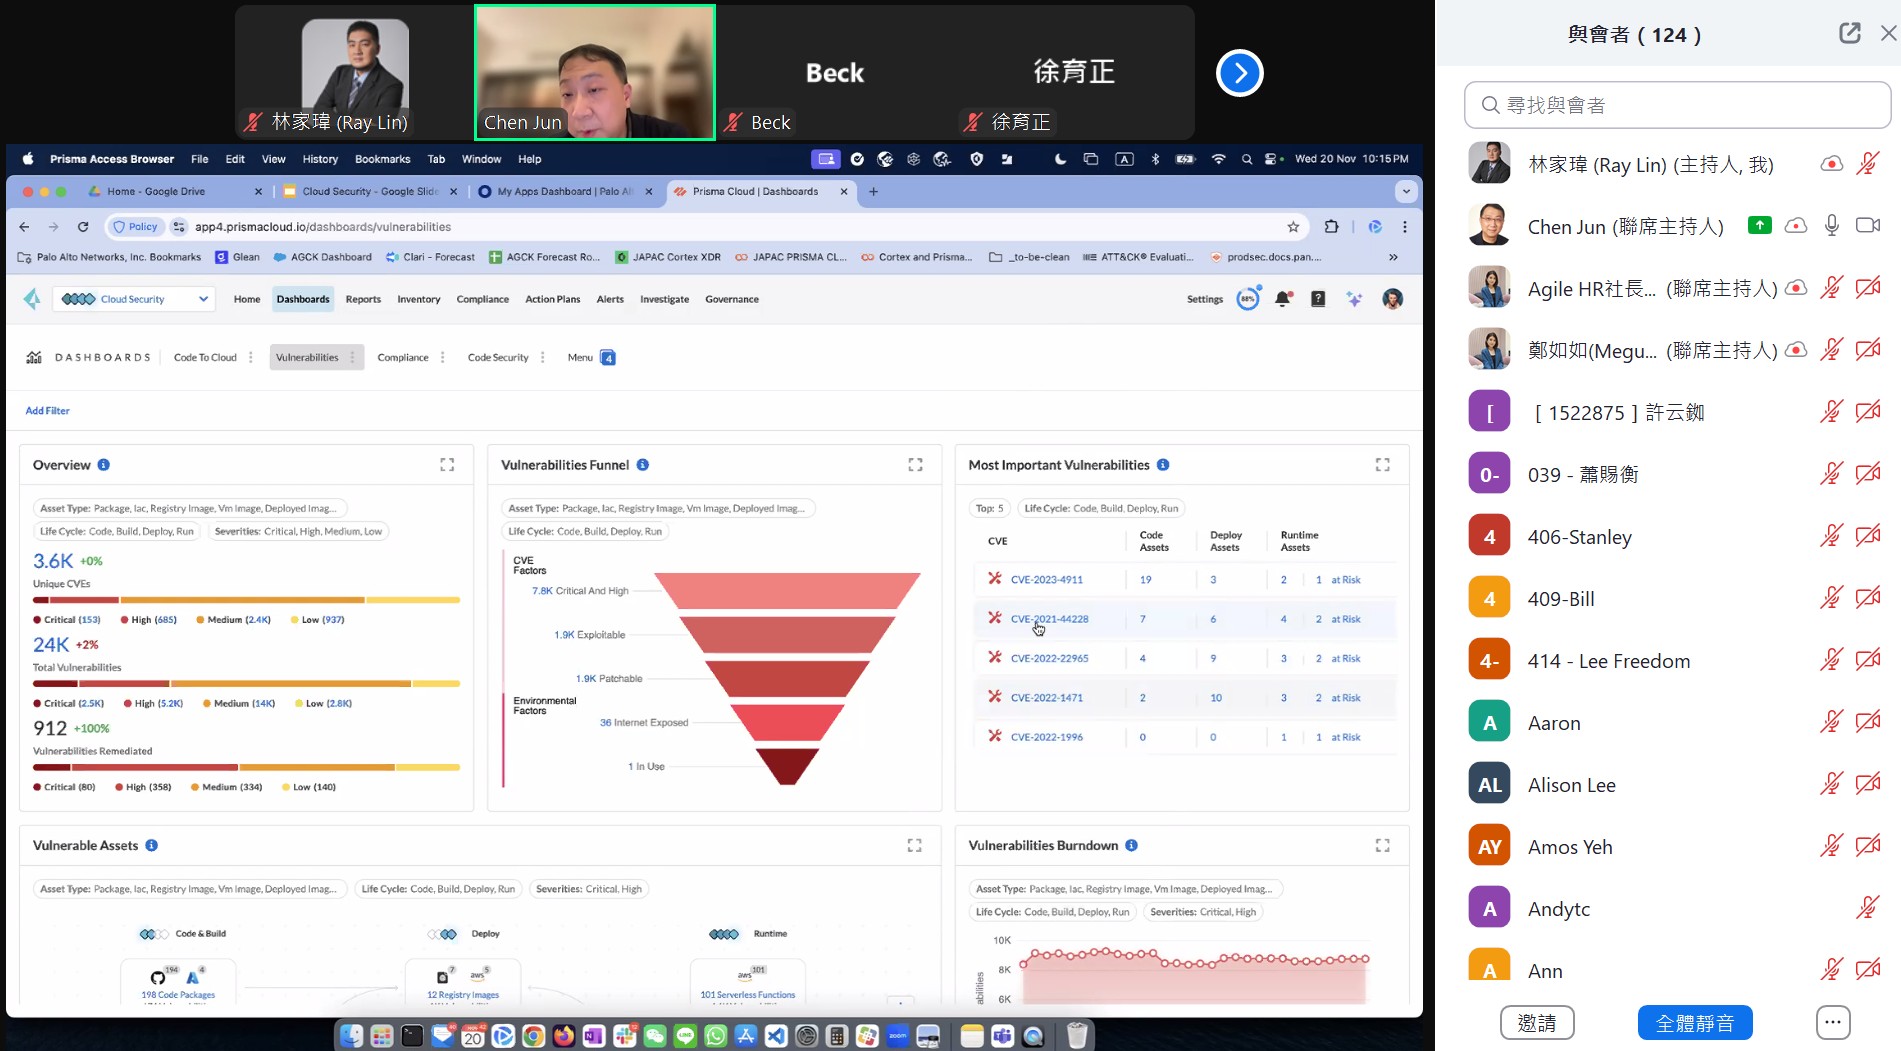
Task: Maximize the Vulnerabilities Funnel widget
Action: [x=915, y=465]
